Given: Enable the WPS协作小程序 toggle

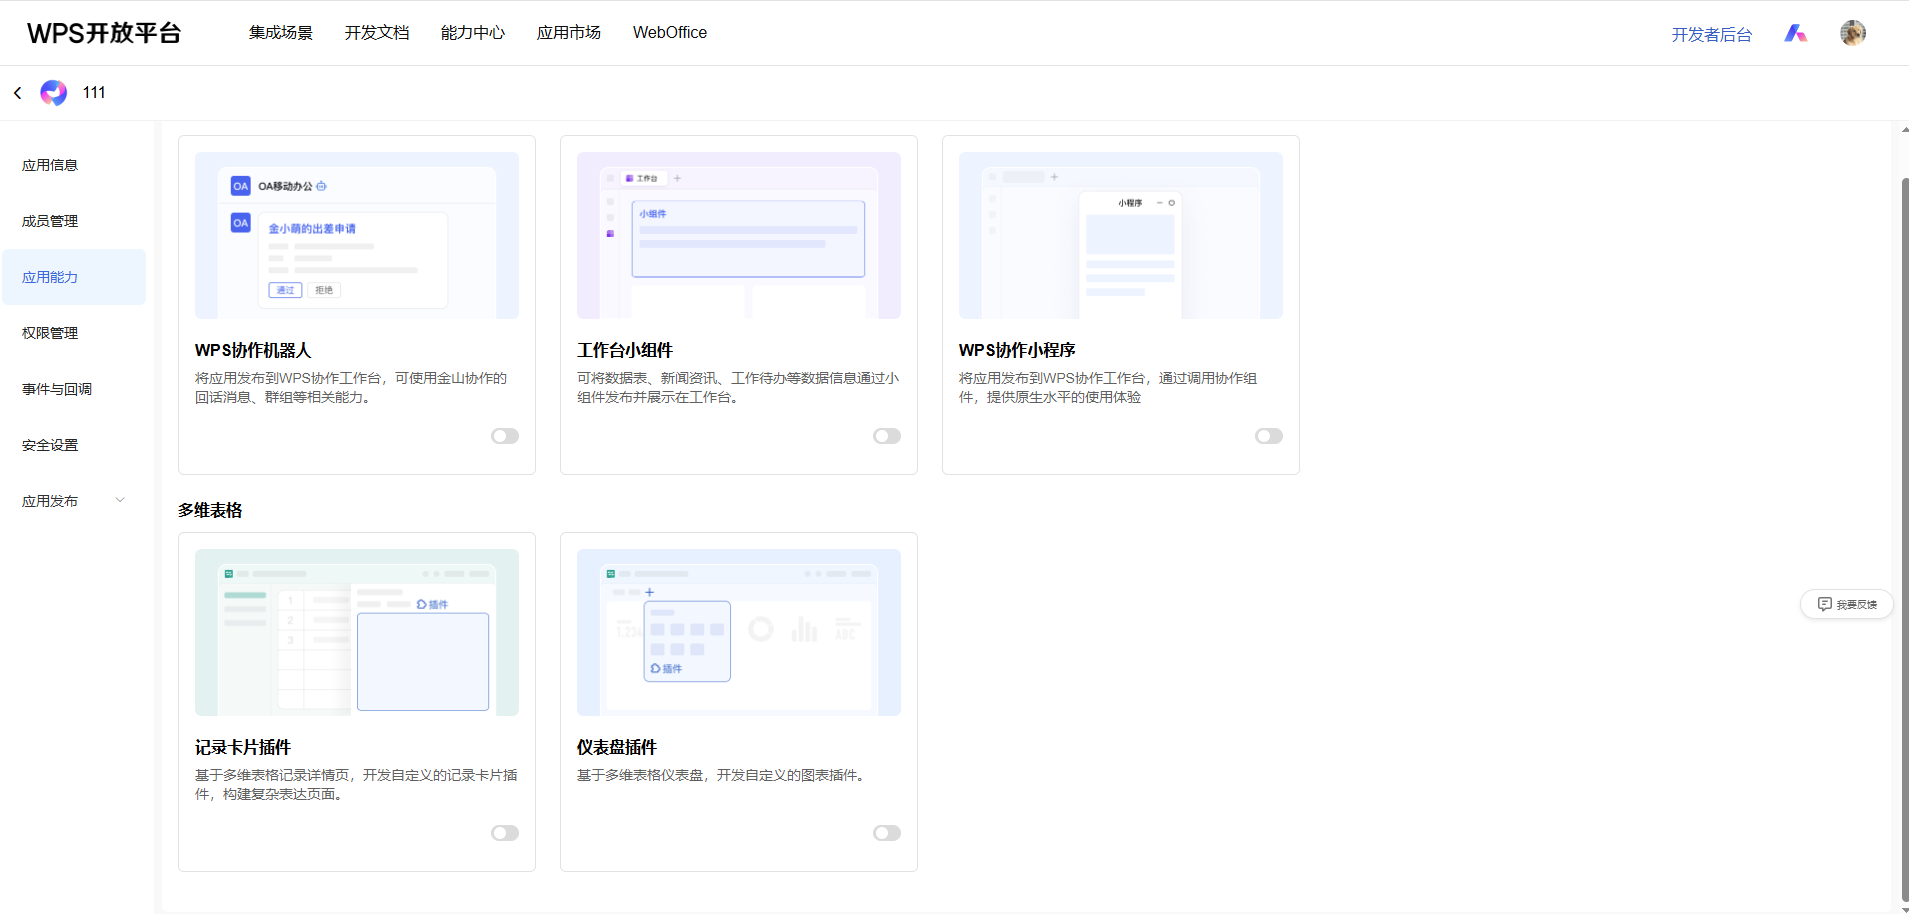Looking at the screenshot, I should click(x=1269, y=436).
